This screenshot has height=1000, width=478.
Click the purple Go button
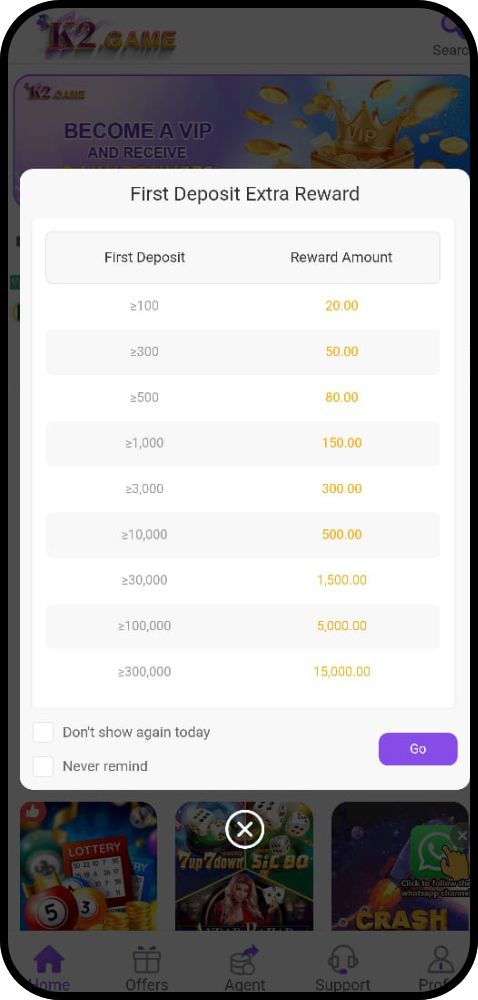tap(418, 749)
